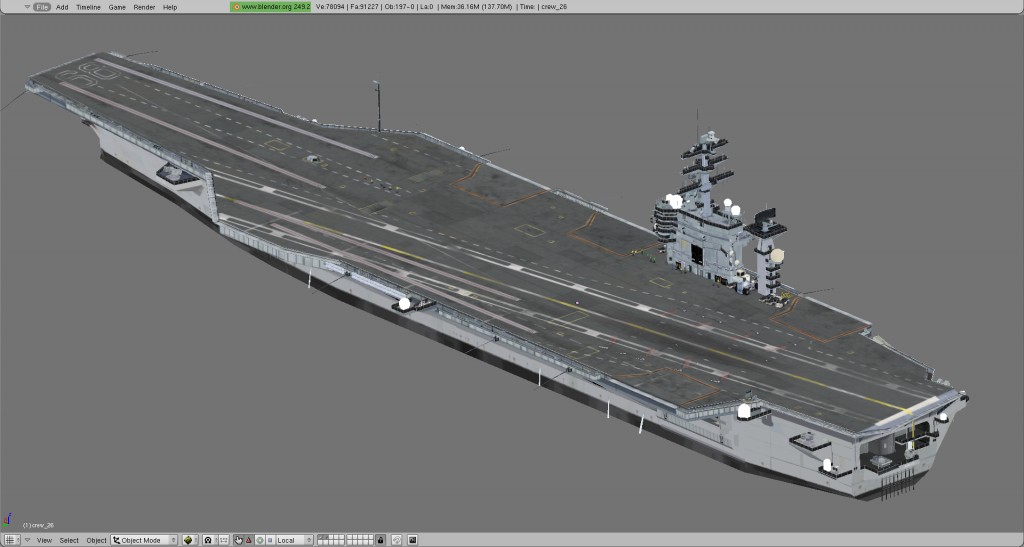Viewport: 1024px width, 547px height.
Task: Open the Game menu
Action: click(x=117, y=7)
